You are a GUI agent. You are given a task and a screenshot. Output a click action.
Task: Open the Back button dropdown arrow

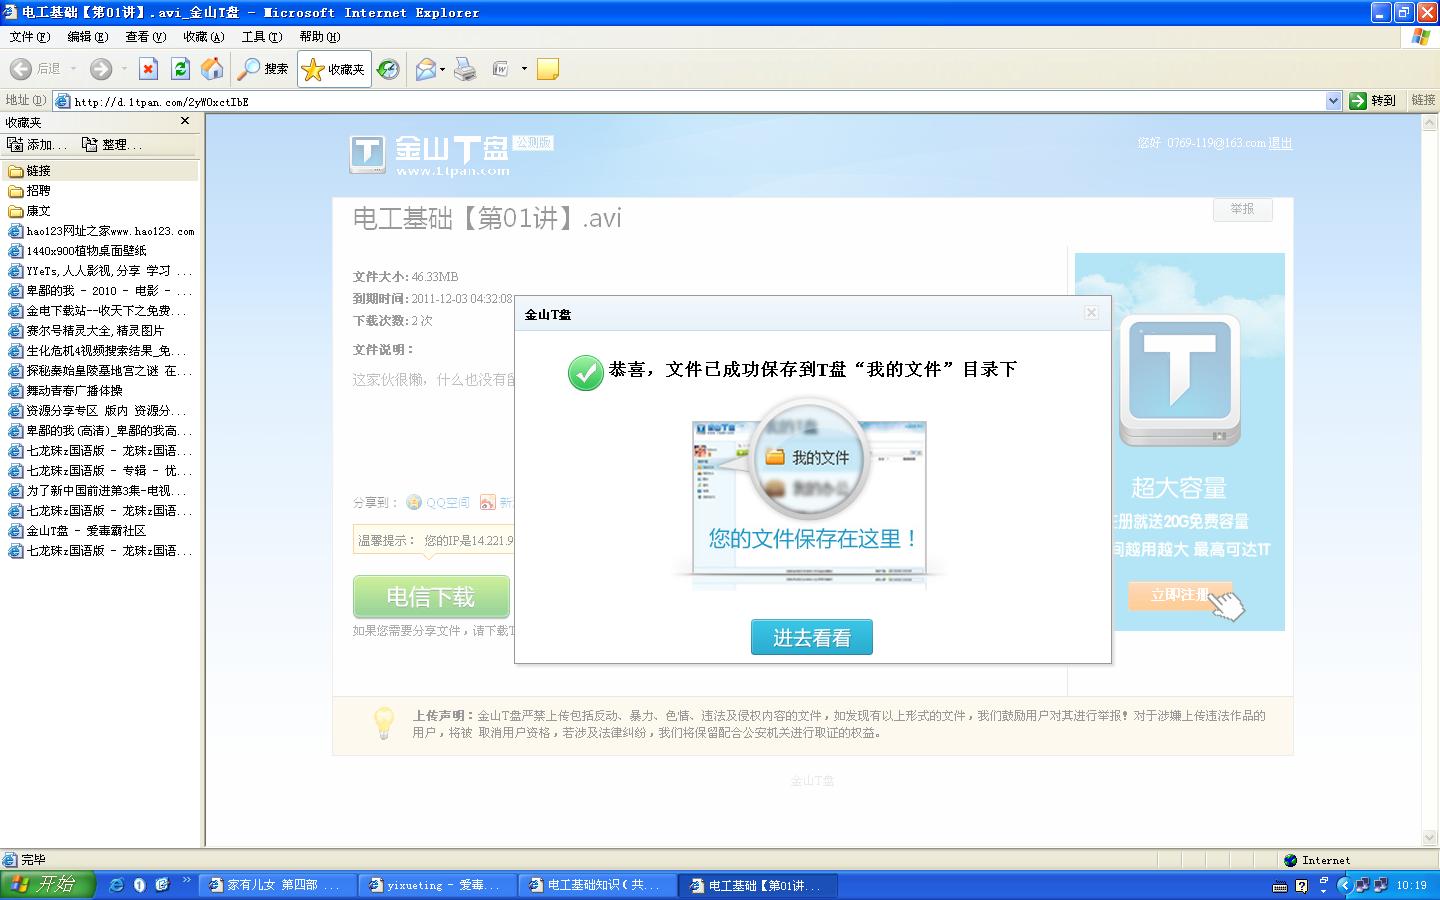click(x=75, y=68)
